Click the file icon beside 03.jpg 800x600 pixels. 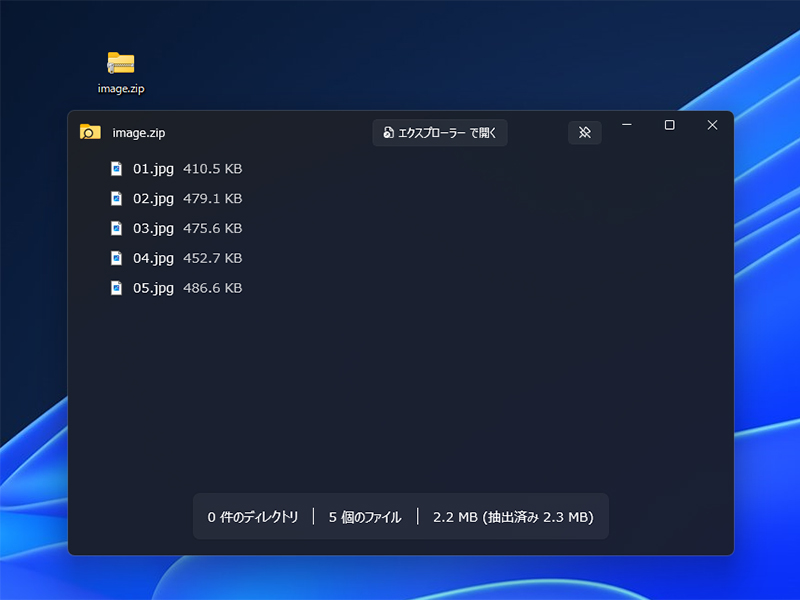click(115, 228)
